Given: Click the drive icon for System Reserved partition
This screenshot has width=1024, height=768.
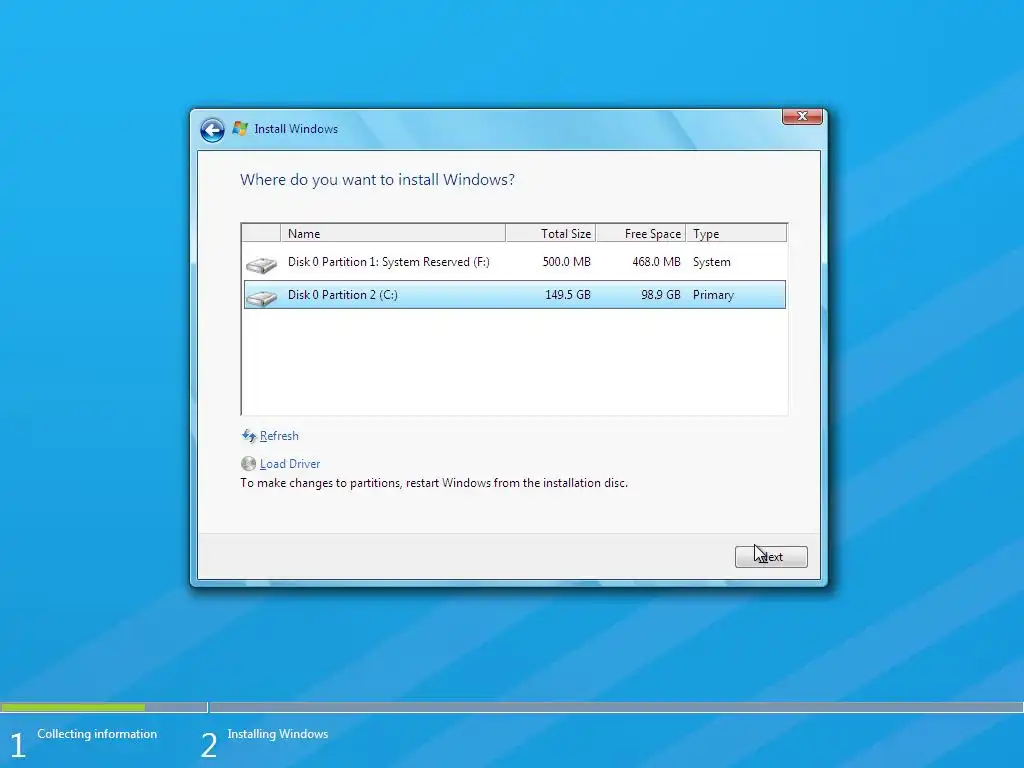Looking at the screenshot, I should click(x=261, y=264).
